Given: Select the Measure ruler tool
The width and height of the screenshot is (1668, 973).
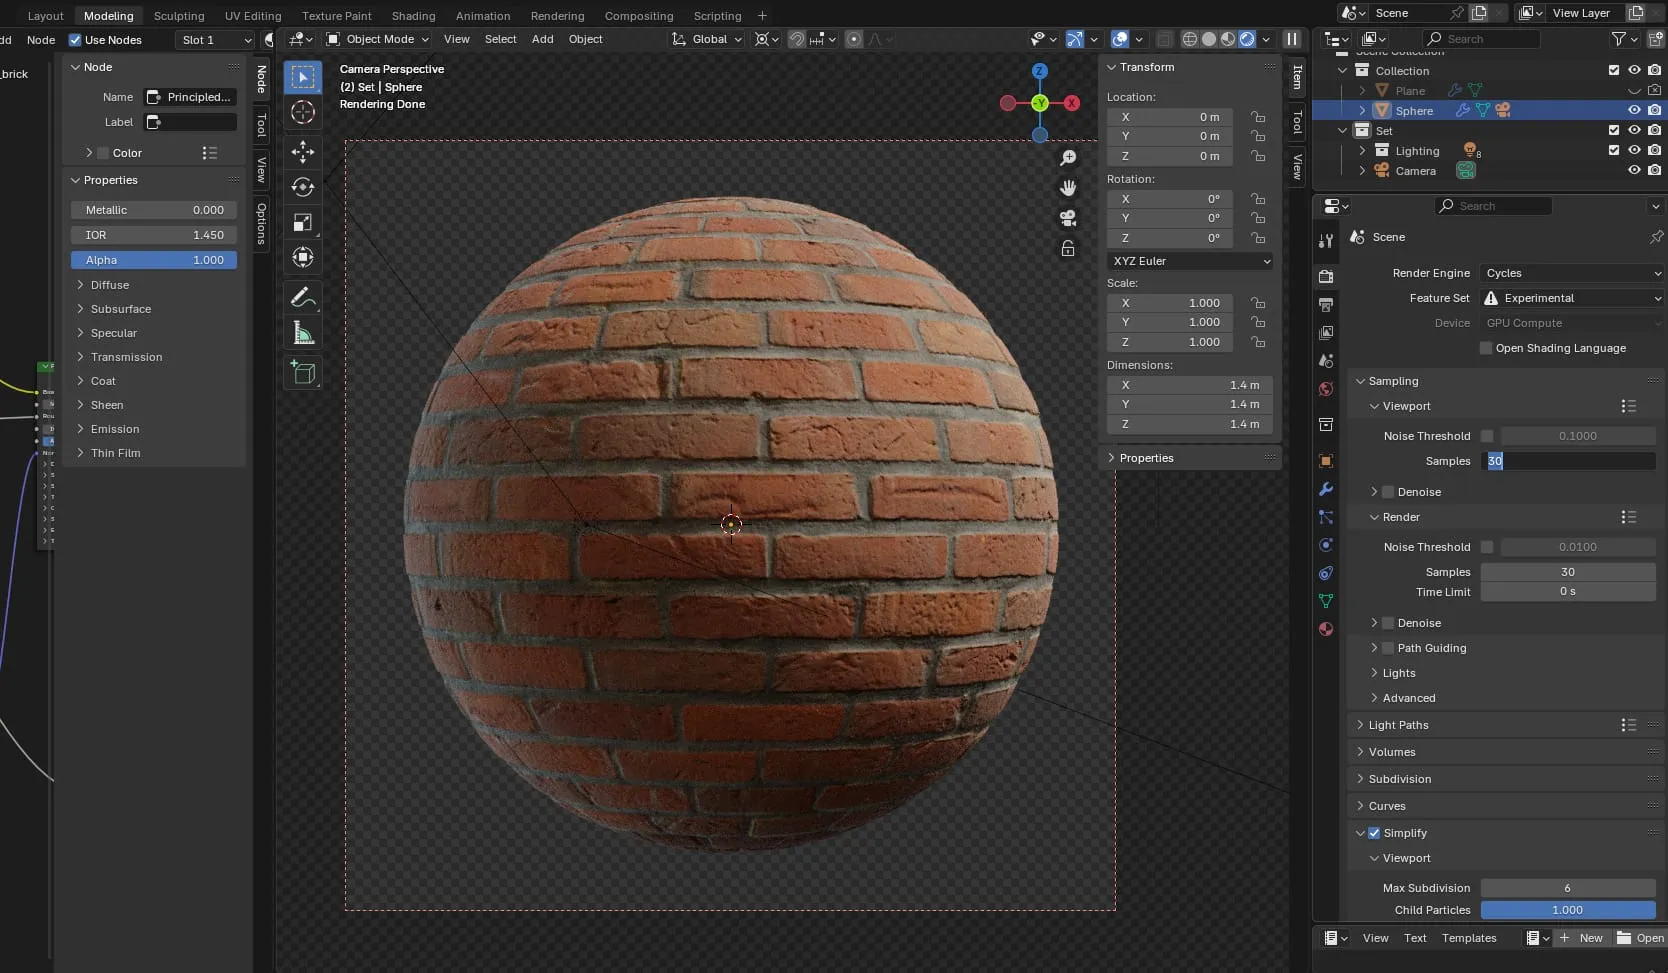Looking at the screenshot, I should [303, 333].
